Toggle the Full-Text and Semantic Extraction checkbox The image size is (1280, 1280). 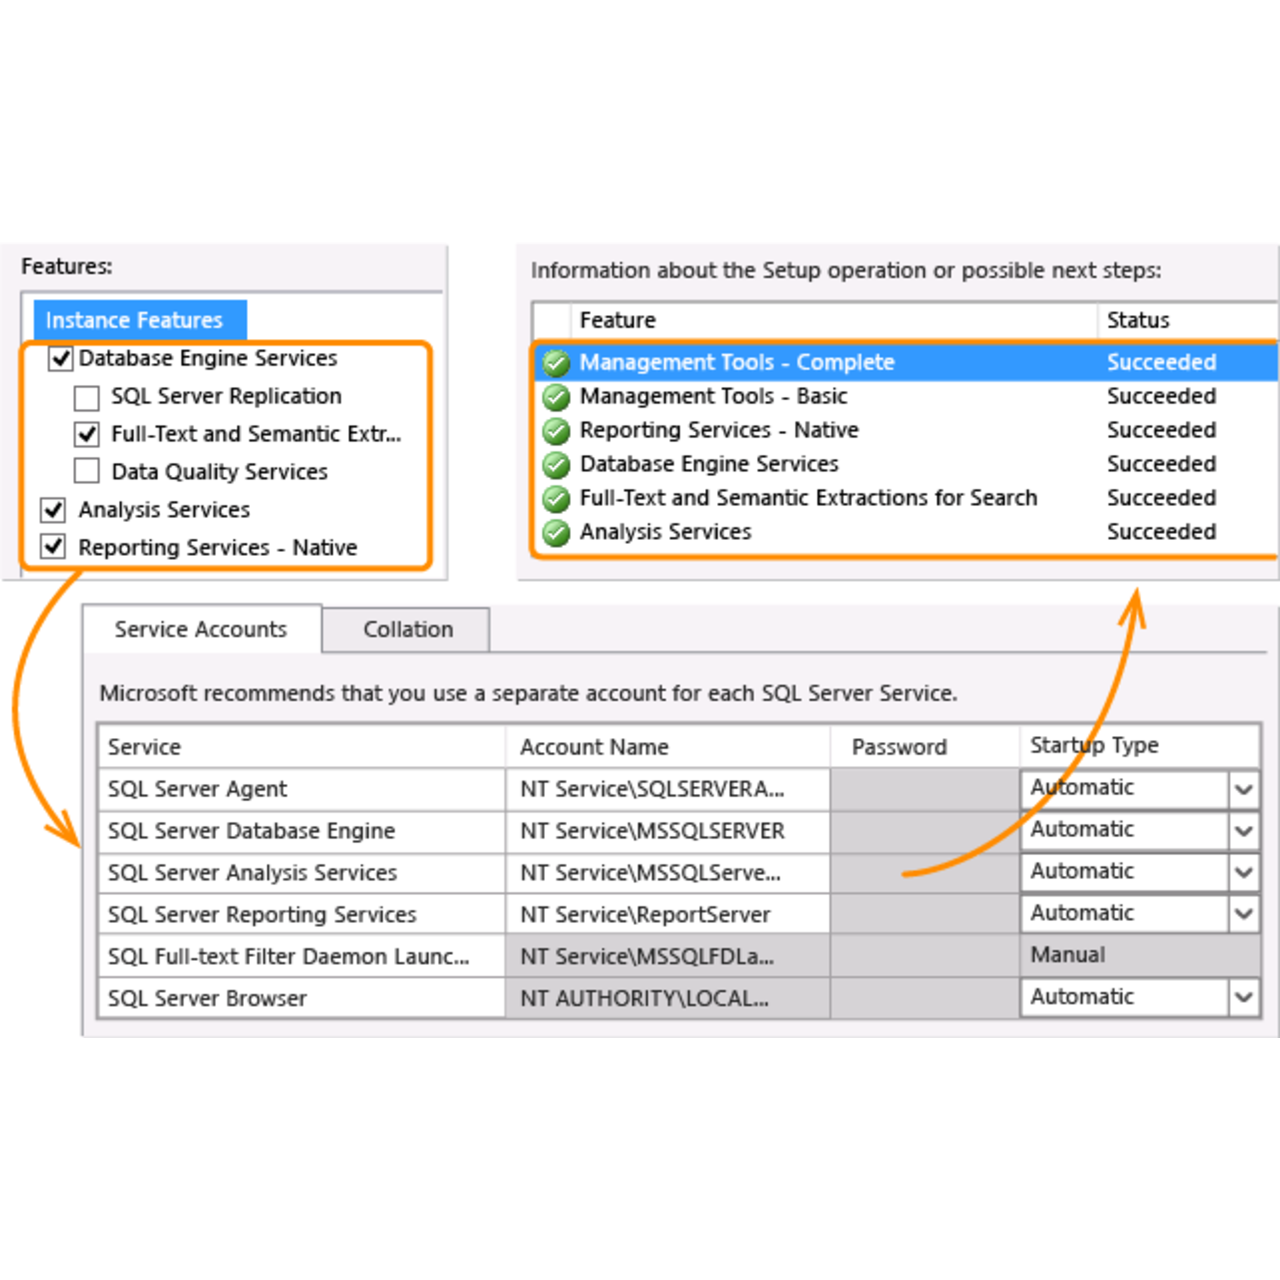pyautogui.click(x=87, y=434)
